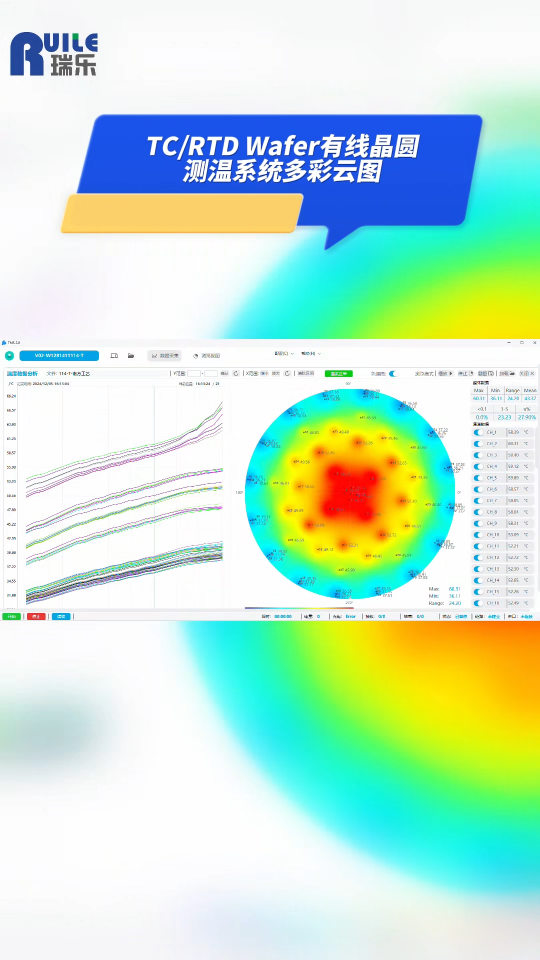
Task: Toggle channel CH_7 switch
Action: (478, 501)
